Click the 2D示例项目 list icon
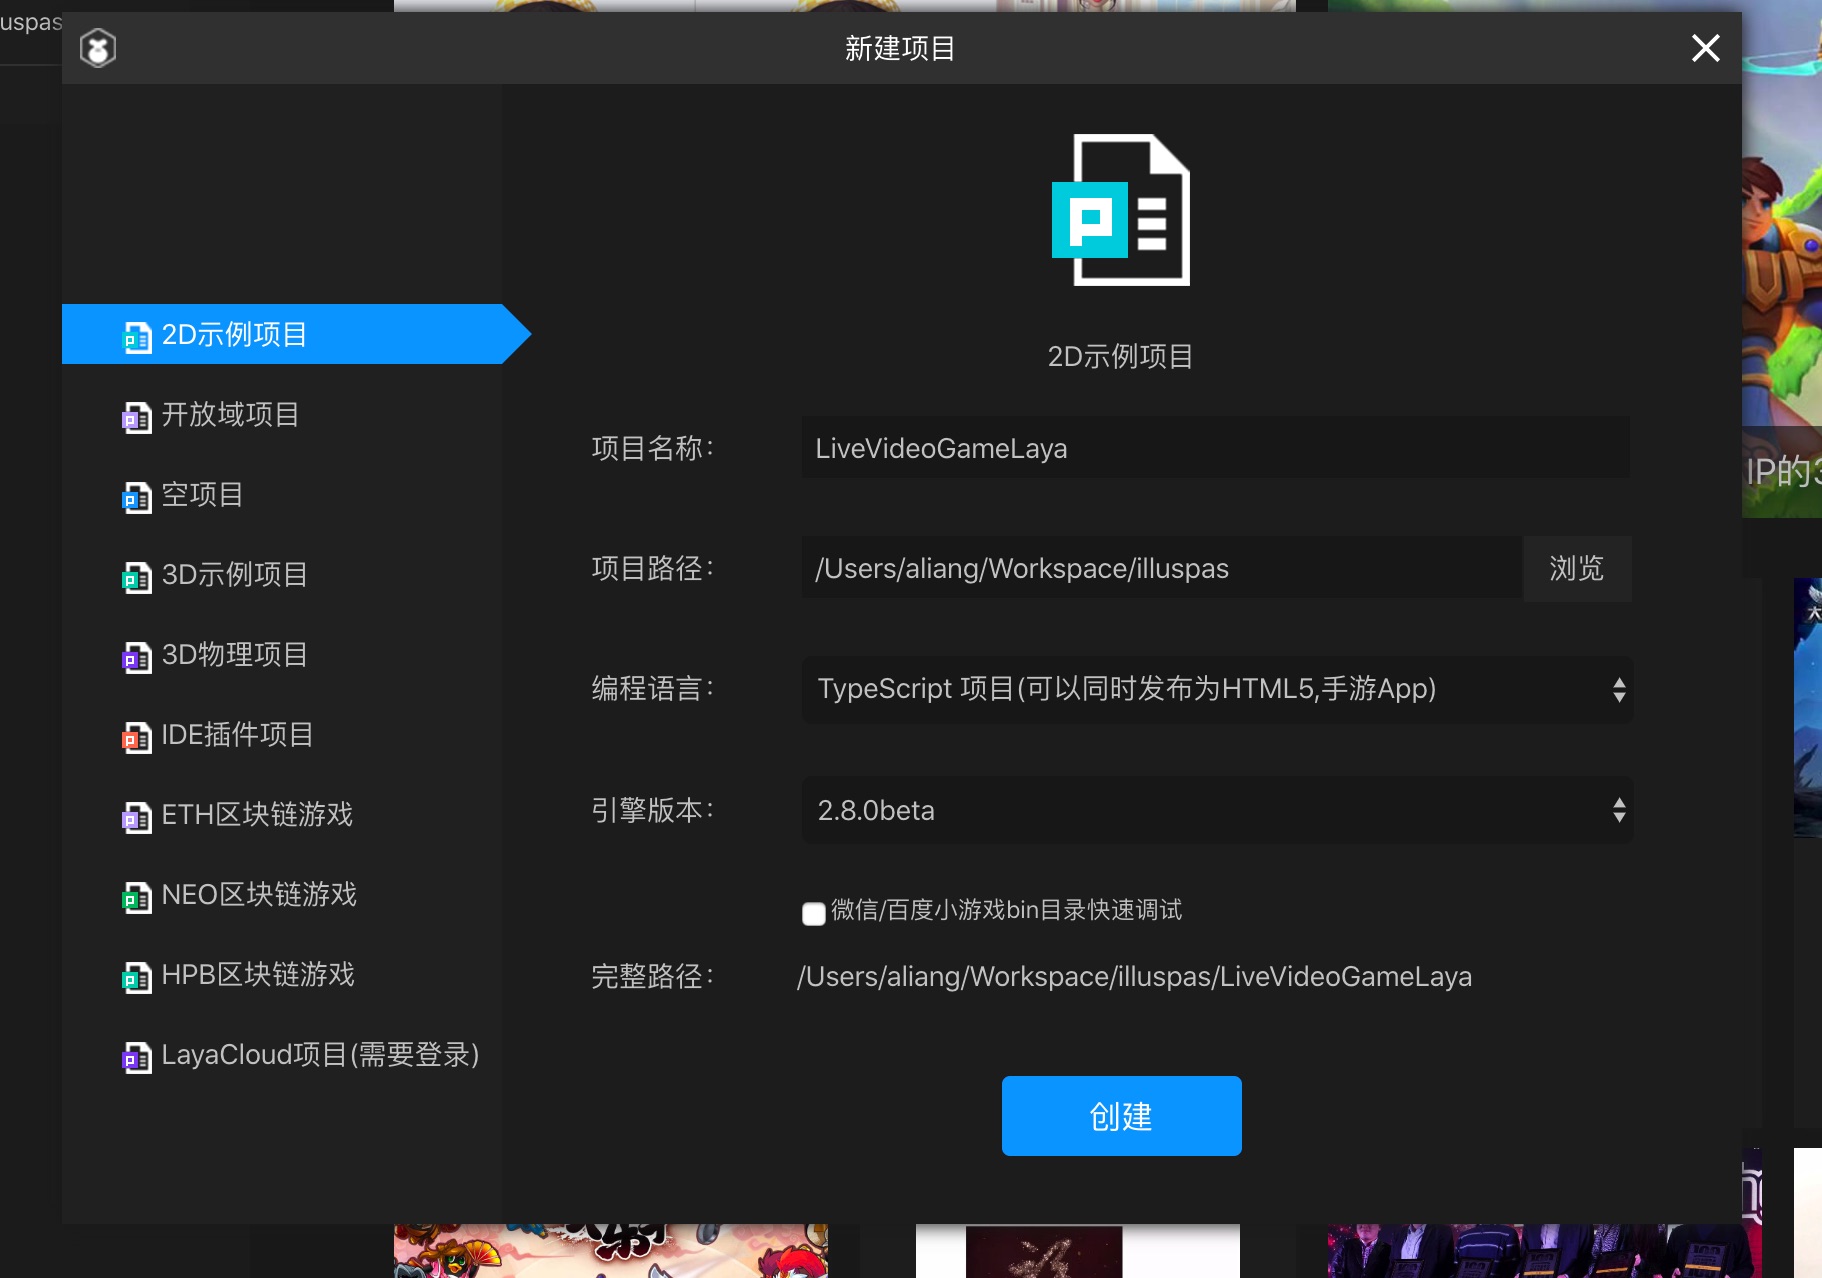The height and width of the screenshot is (1278, 1822). [137, 337]
